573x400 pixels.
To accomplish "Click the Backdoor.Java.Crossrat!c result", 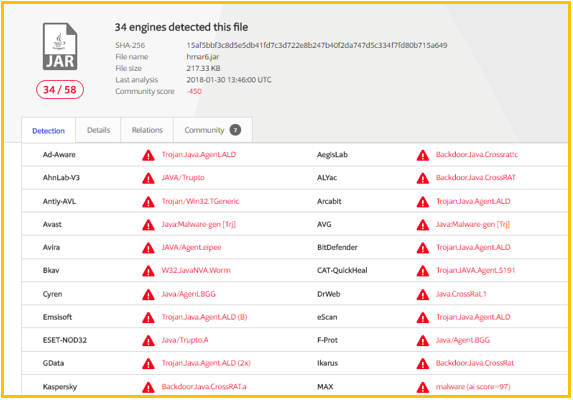I will 477,155.
